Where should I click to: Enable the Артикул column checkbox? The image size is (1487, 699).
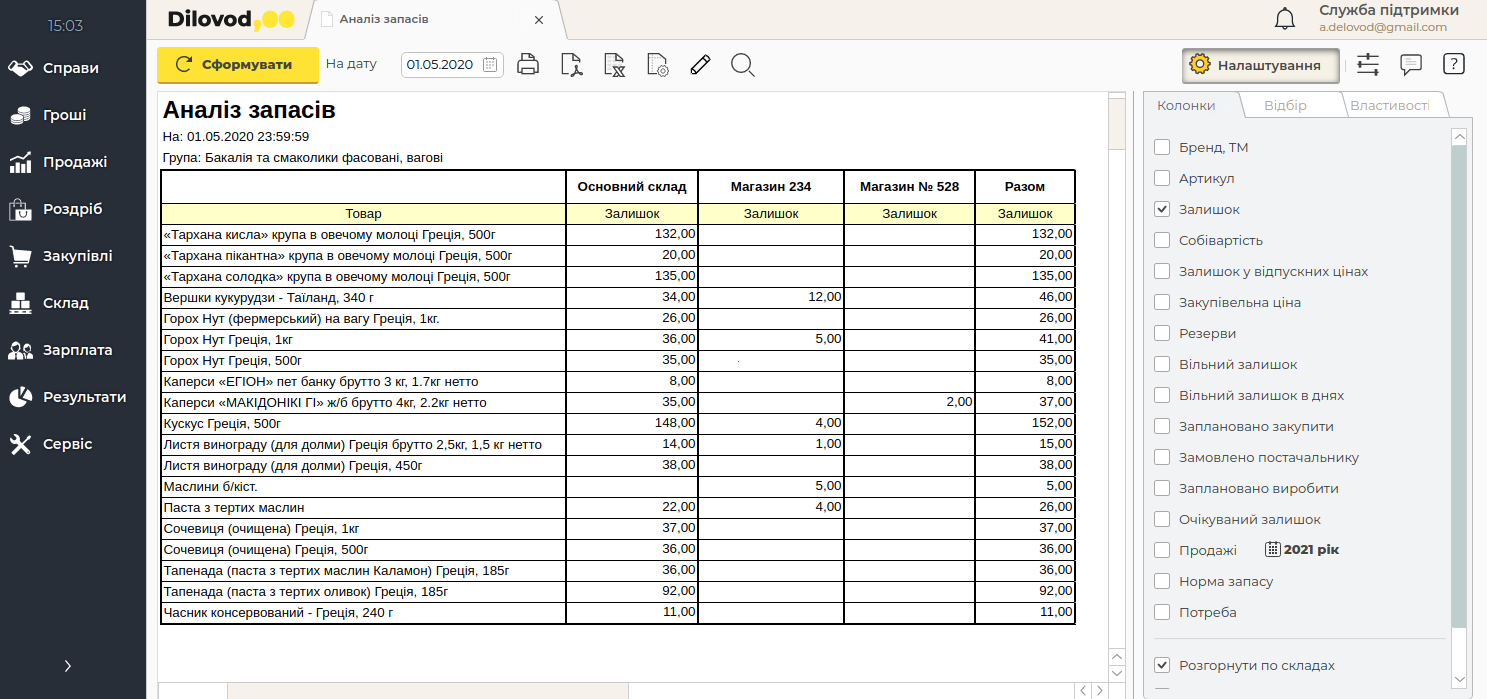point(1162,178)
